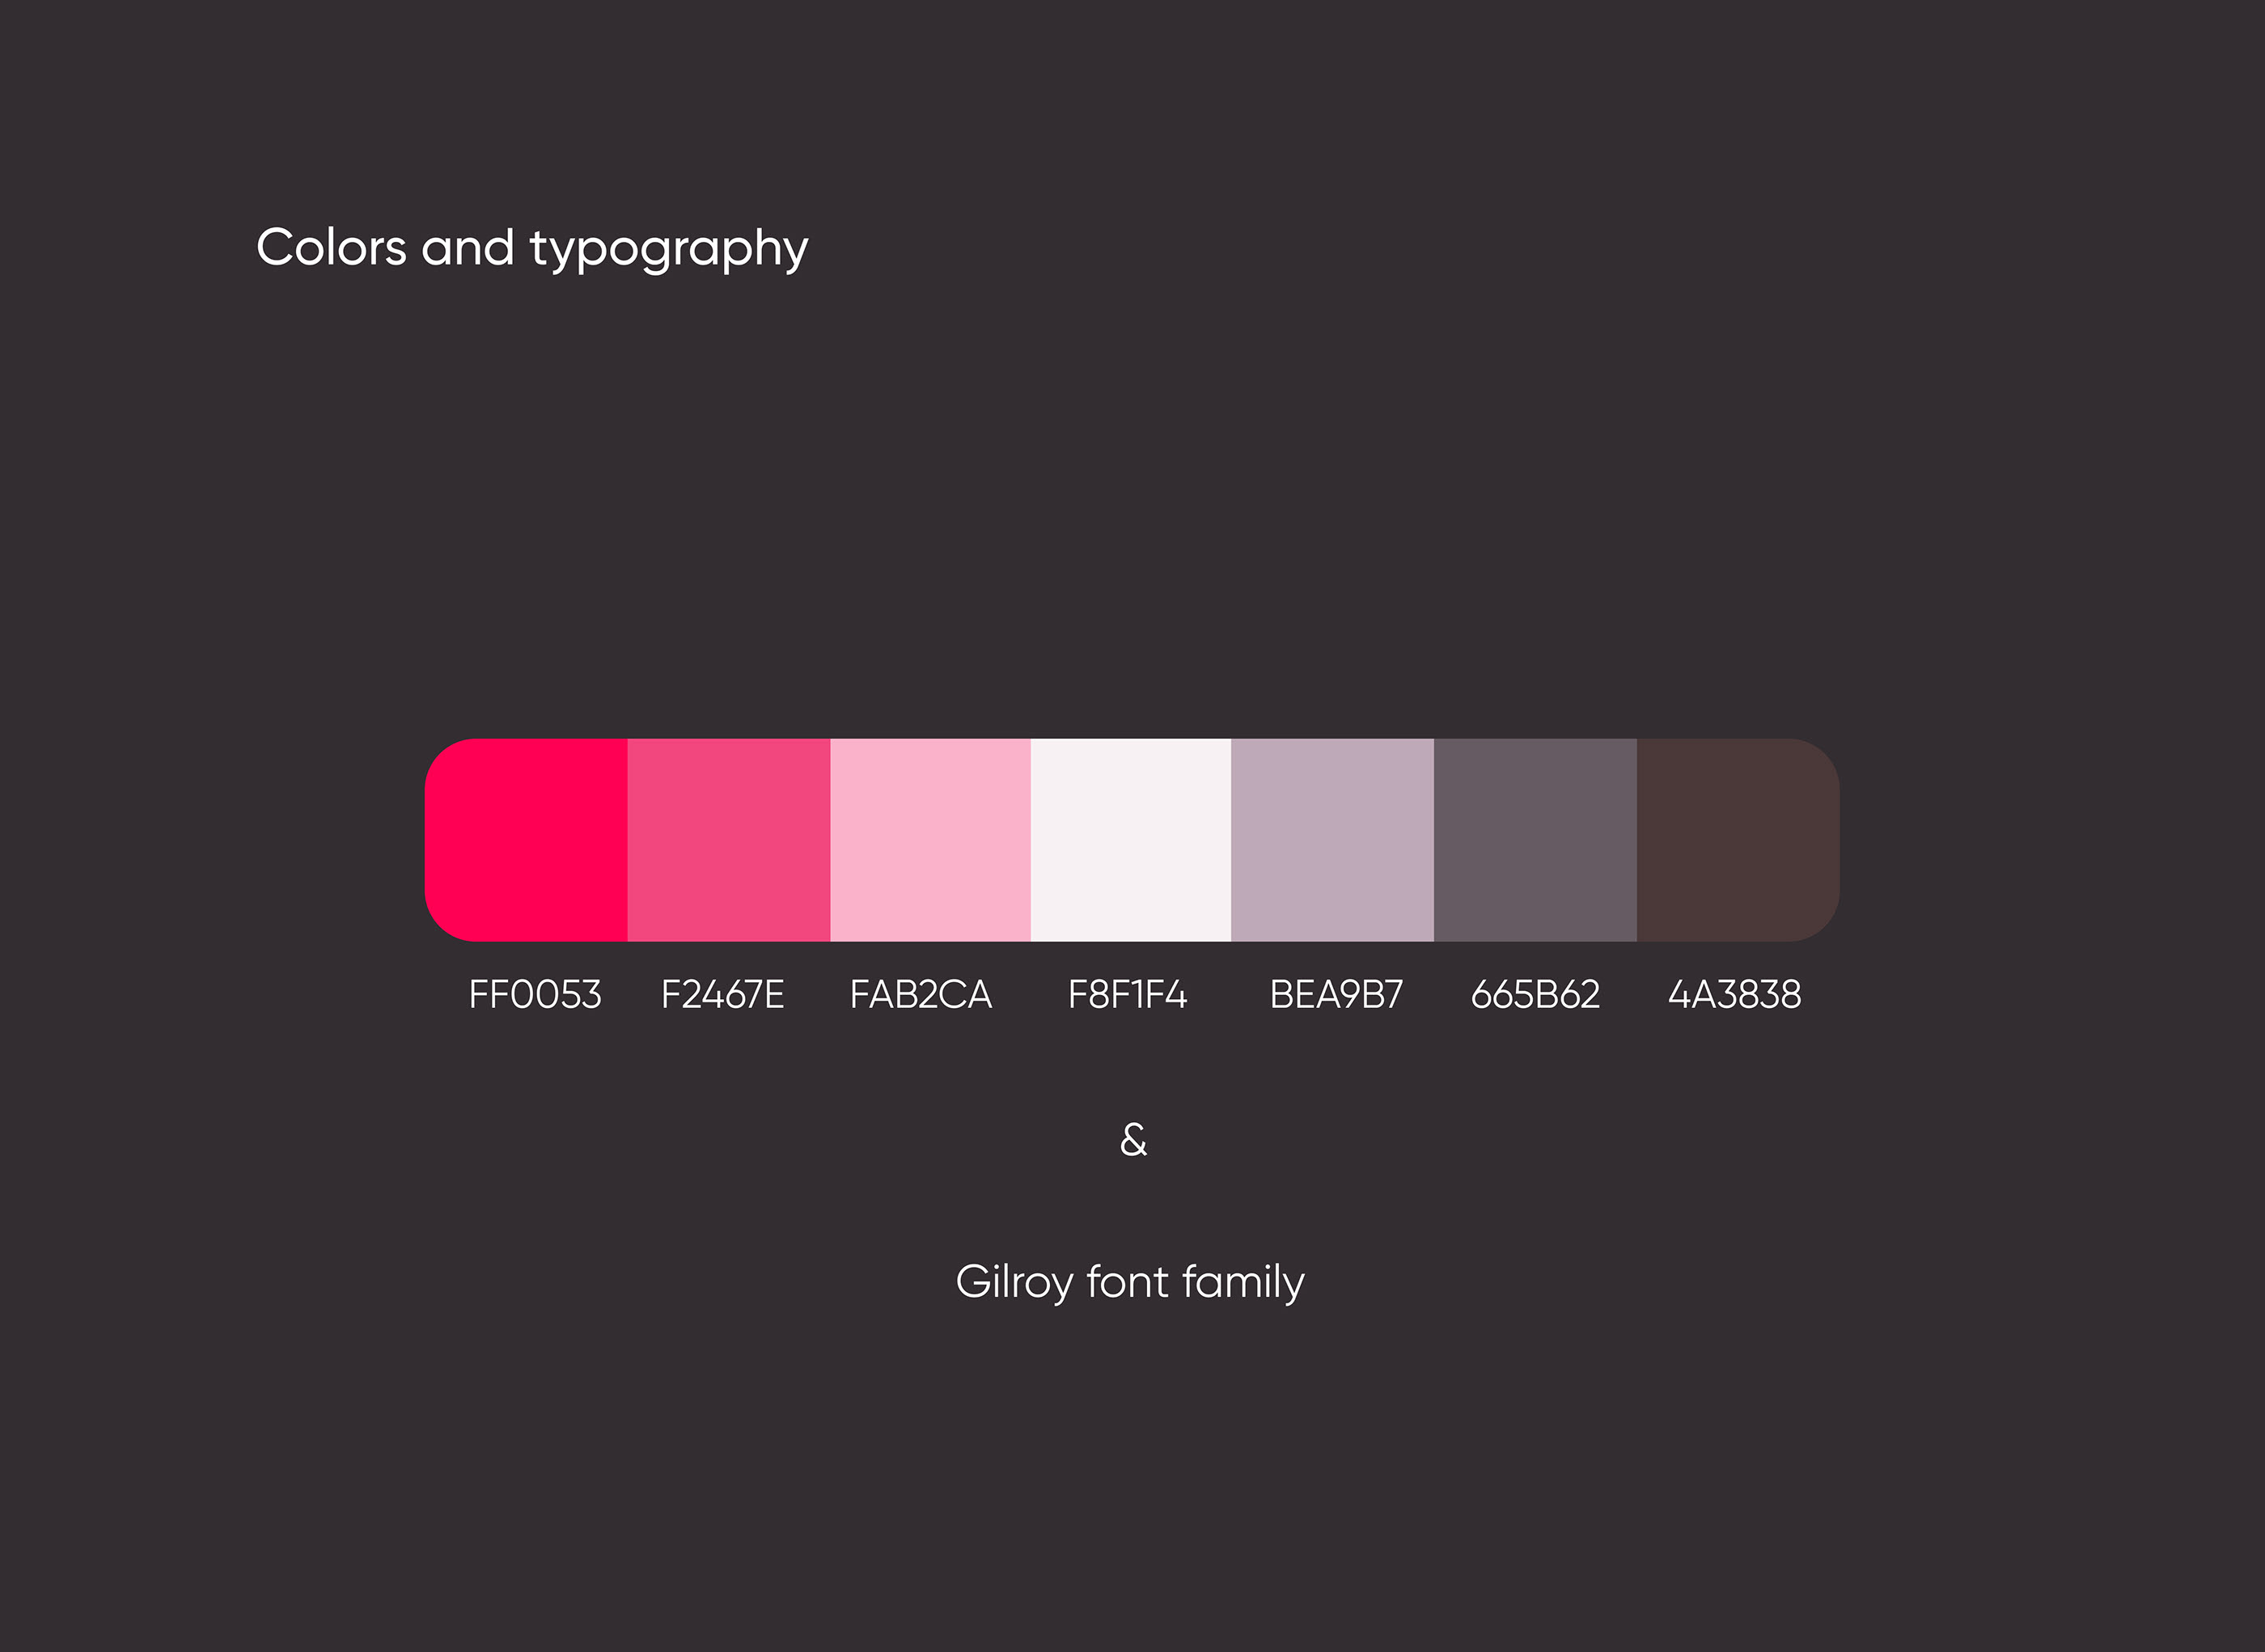The width and height of the screenshot is (2265, 1652).
Task: Click the gray-purple 665B62 swatch
Action: pyautogui.click(x=1535, y=840)
